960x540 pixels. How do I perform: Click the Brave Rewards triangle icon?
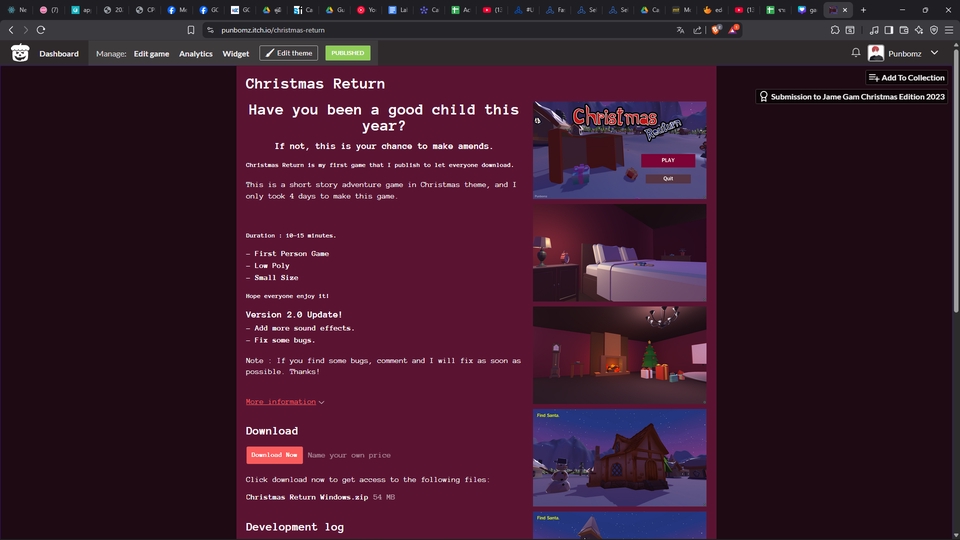(x=733, y=30)
